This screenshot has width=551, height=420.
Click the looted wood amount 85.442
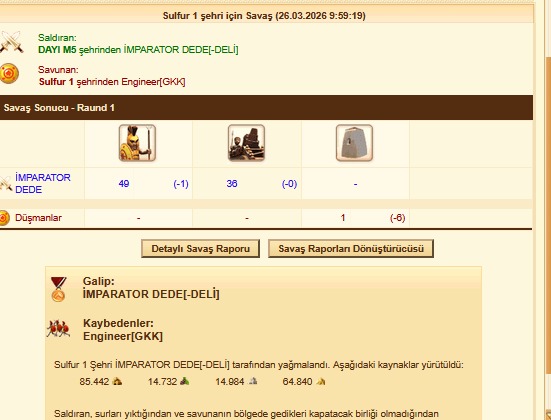tap(94, 382)
